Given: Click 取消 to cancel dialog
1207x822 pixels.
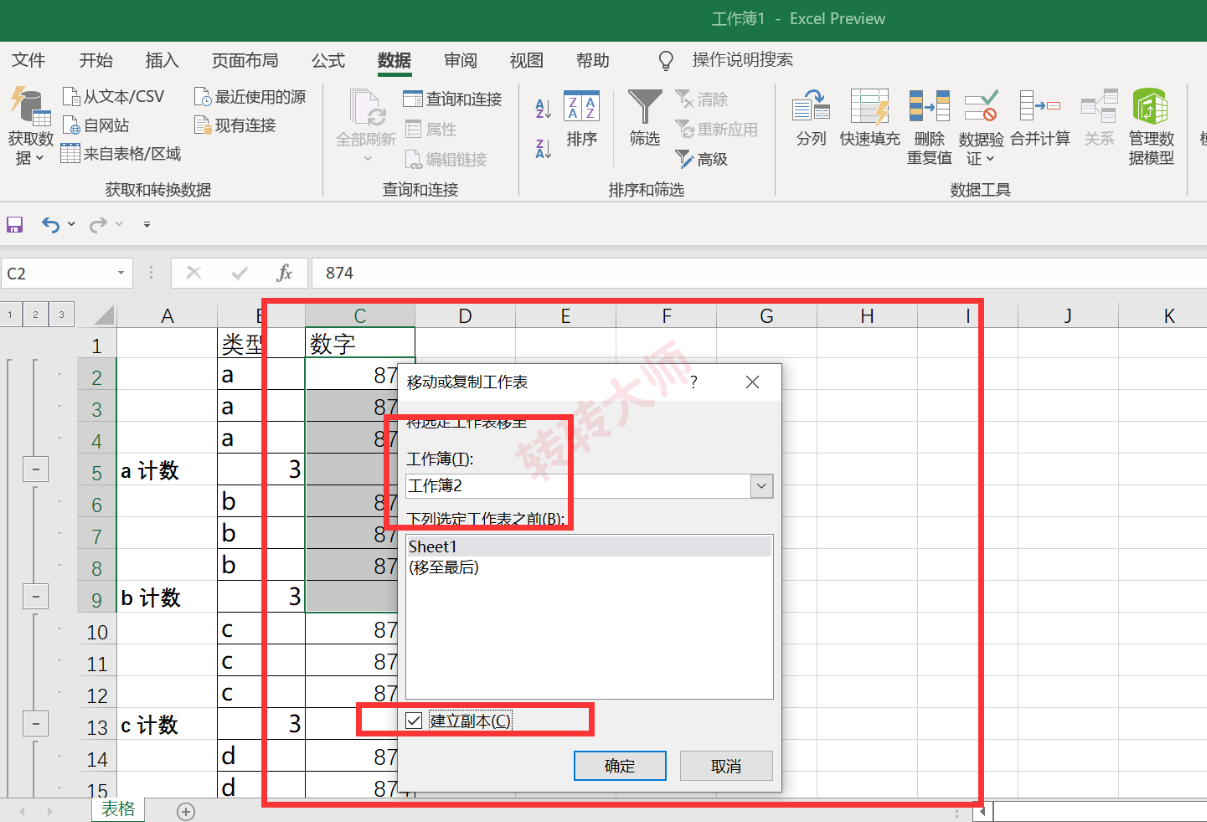Looking at the screenshot, I should tap(726, 766).
